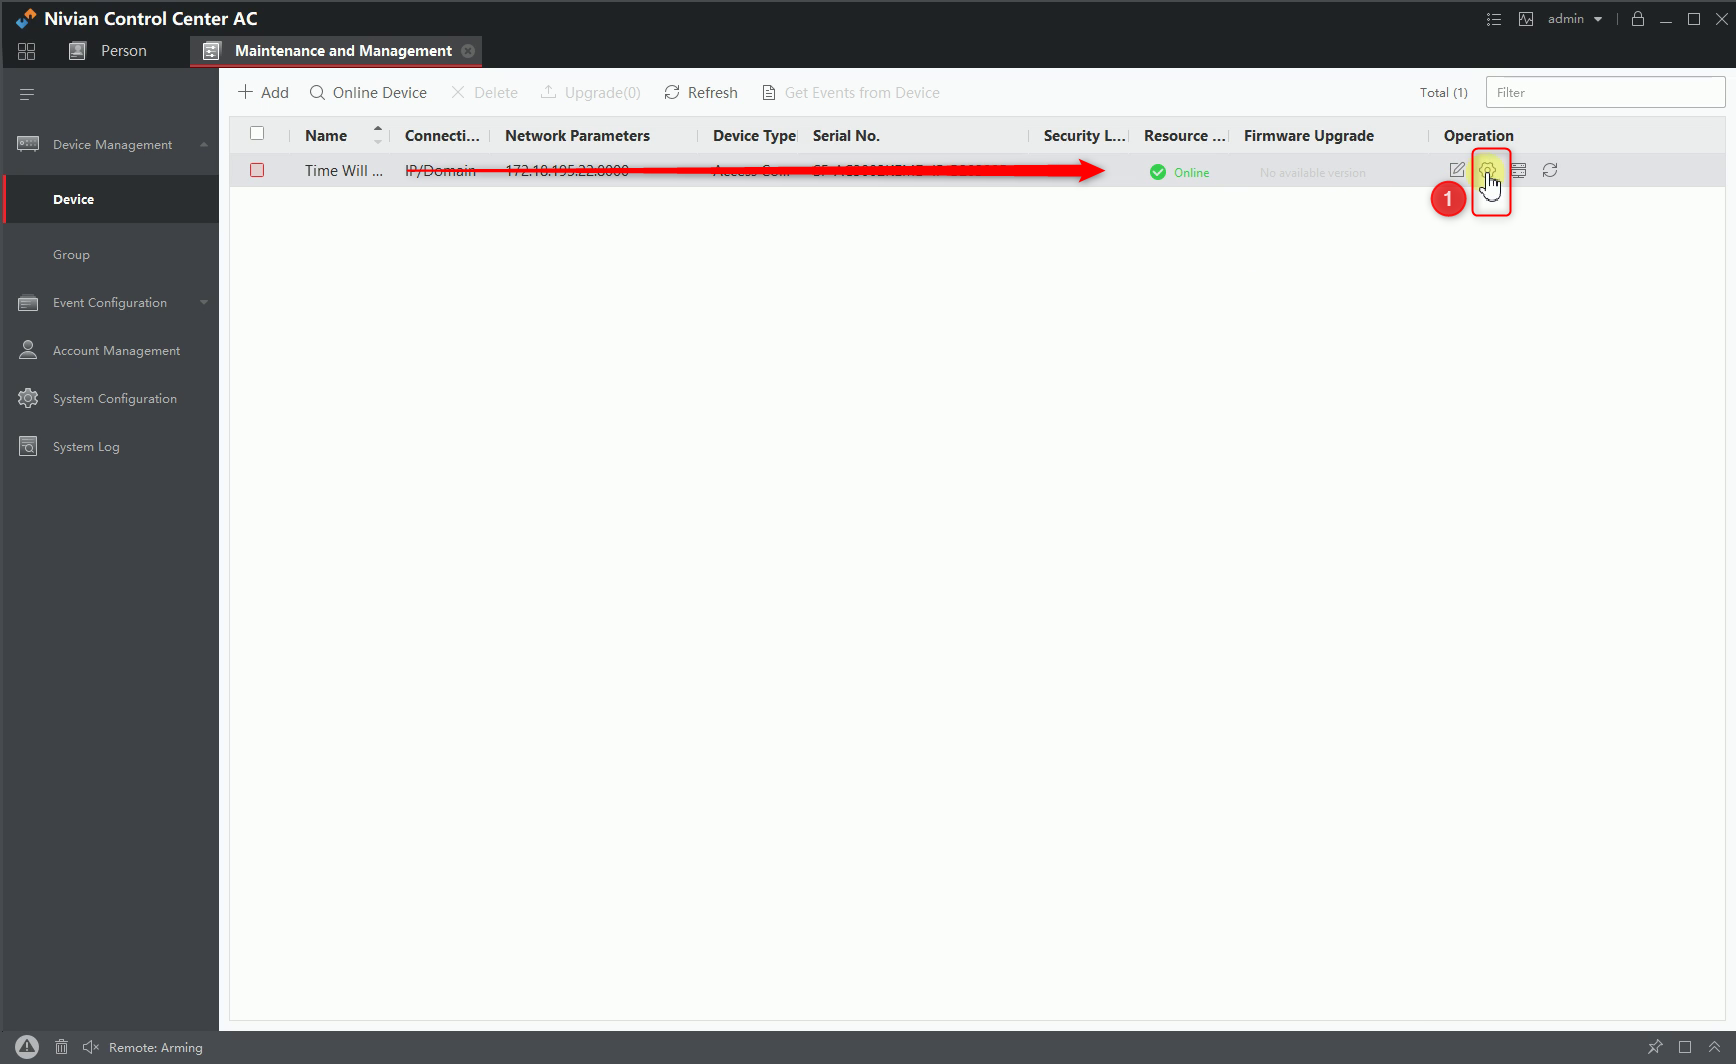Click the Firmware Upgrade column header

[1309, 136]
